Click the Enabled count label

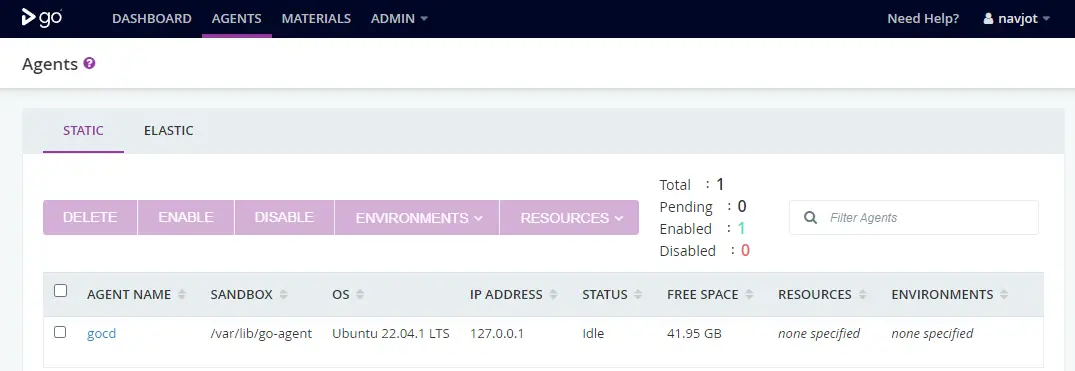[x=686, y=229]
